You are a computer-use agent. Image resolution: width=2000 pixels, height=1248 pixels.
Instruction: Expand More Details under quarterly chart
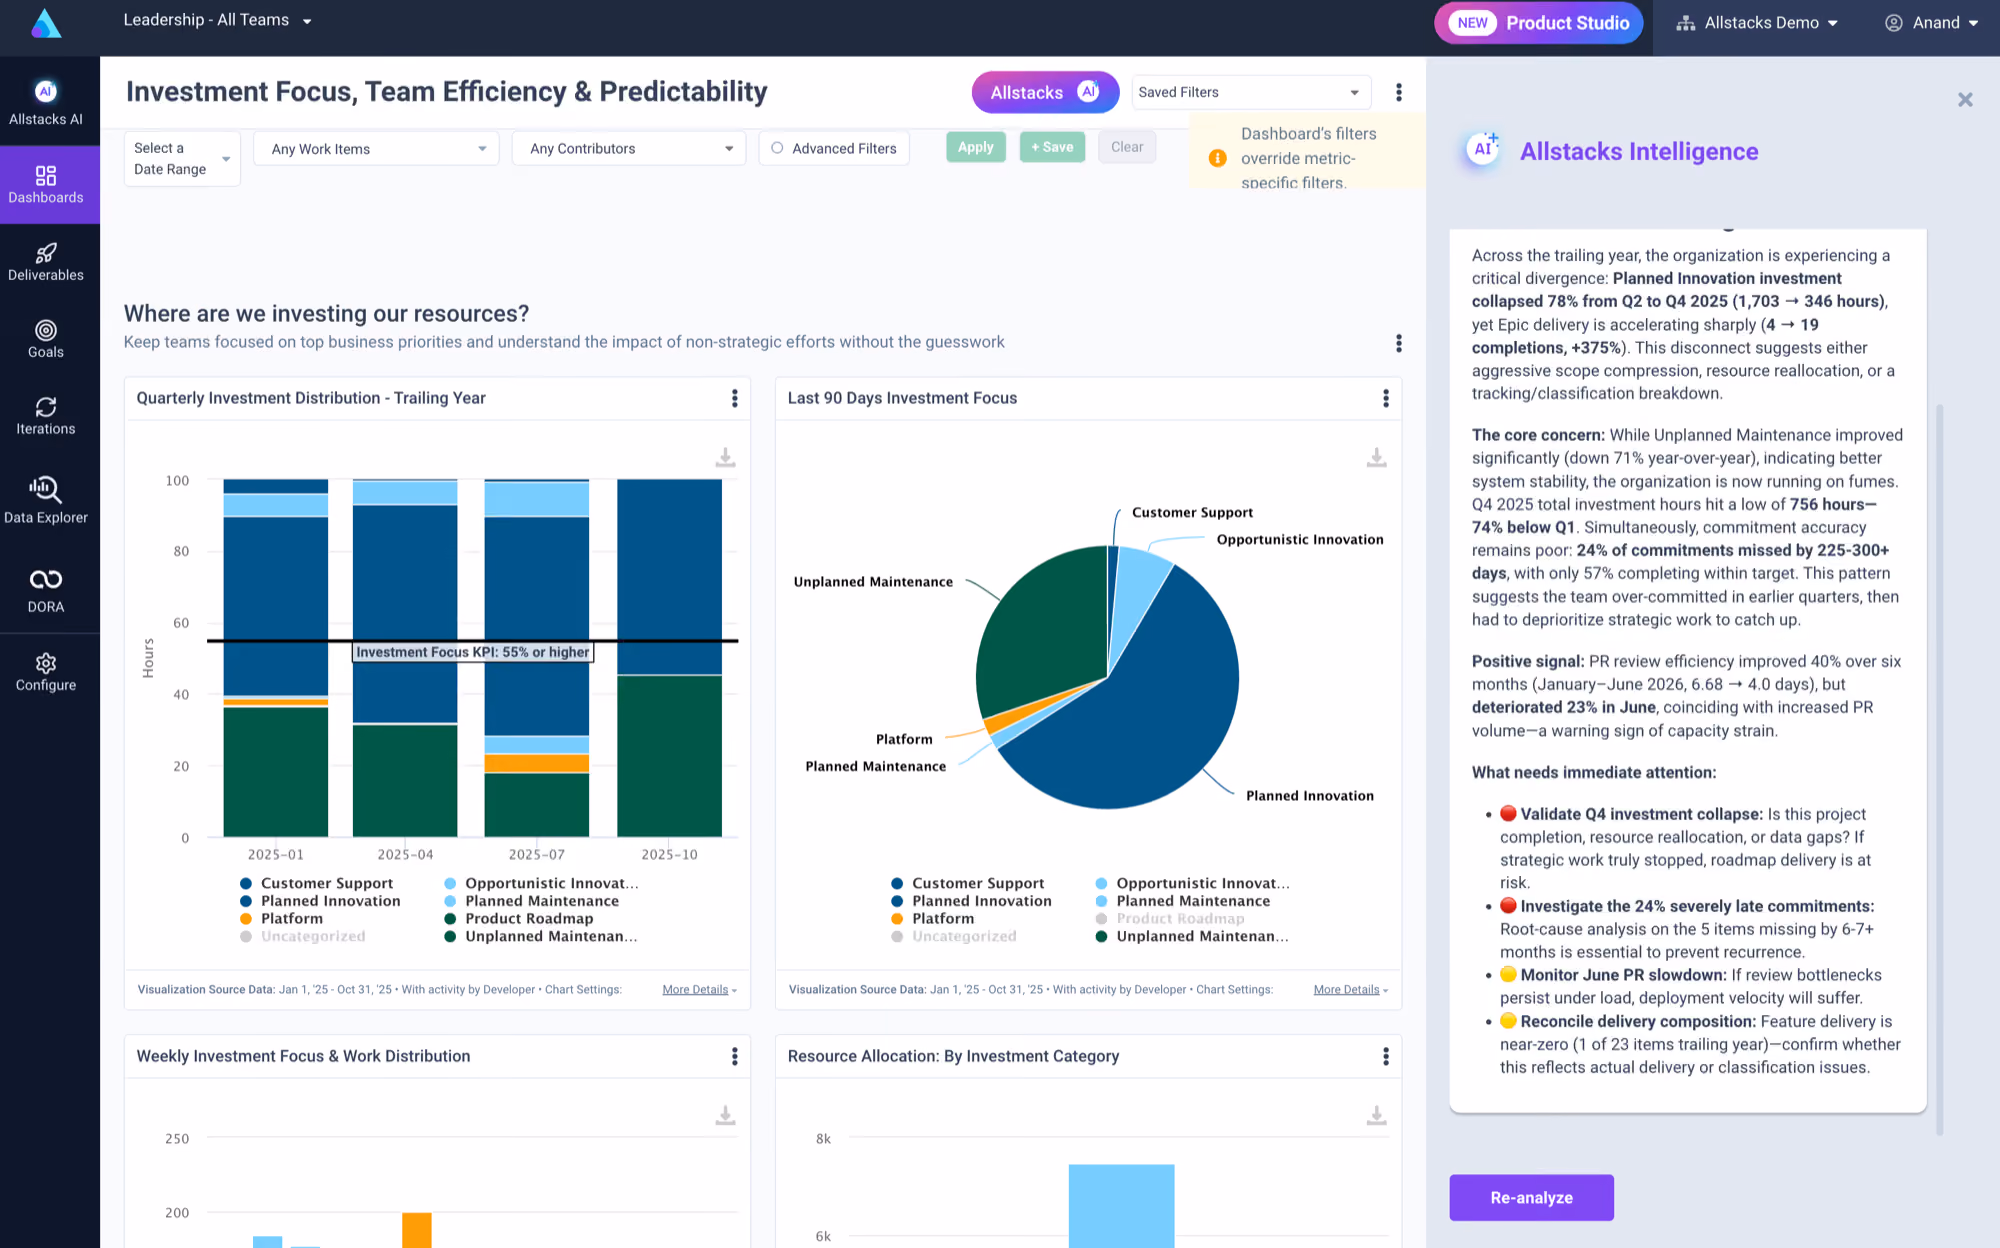[x=699, y=990]
